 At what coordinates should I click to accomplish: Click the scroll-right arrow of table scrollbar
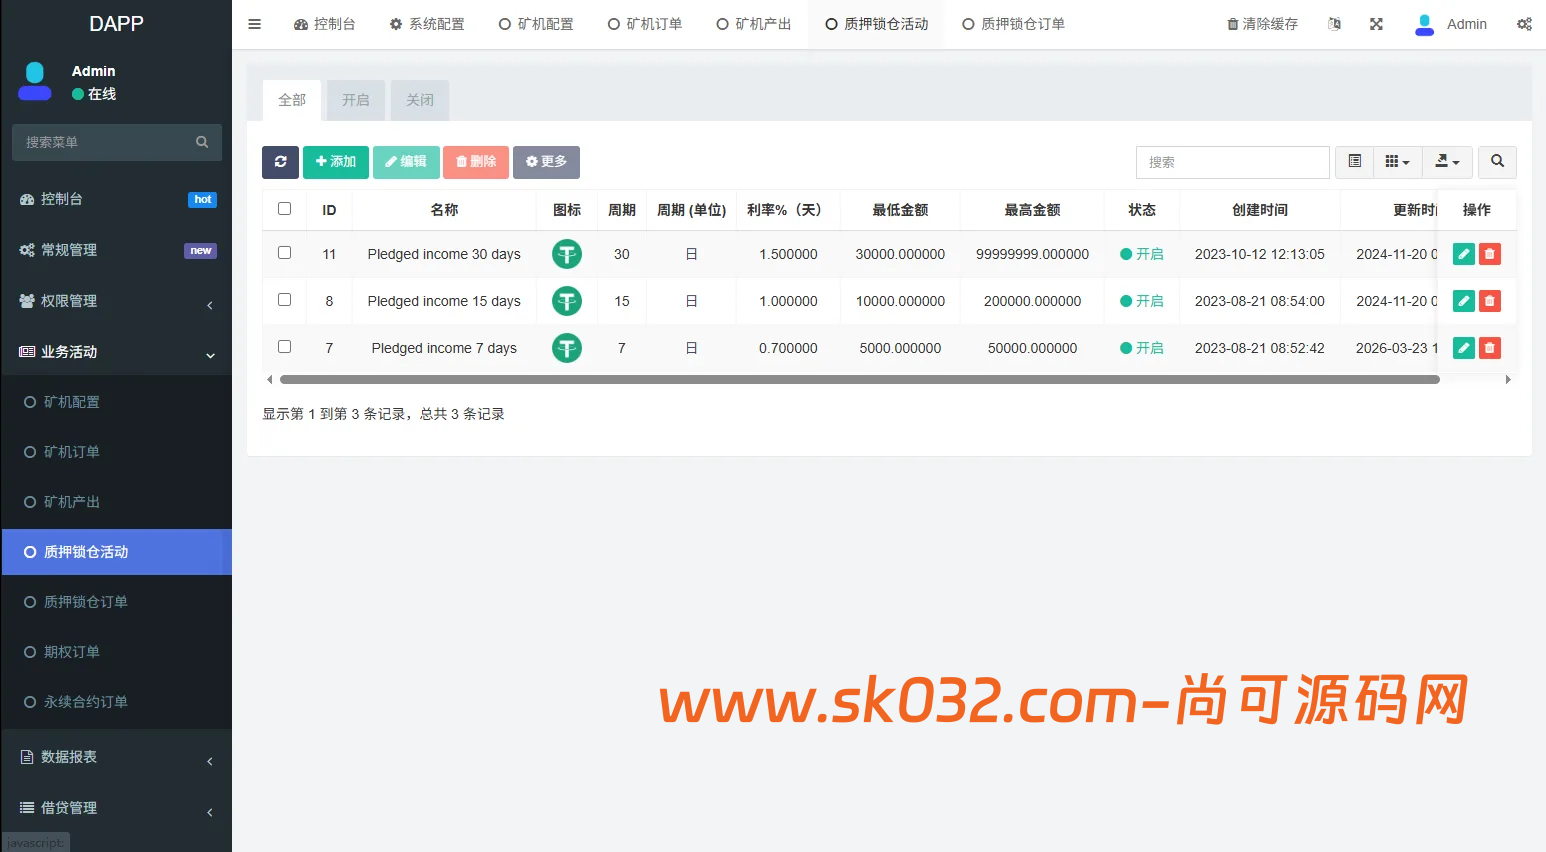1508,380
